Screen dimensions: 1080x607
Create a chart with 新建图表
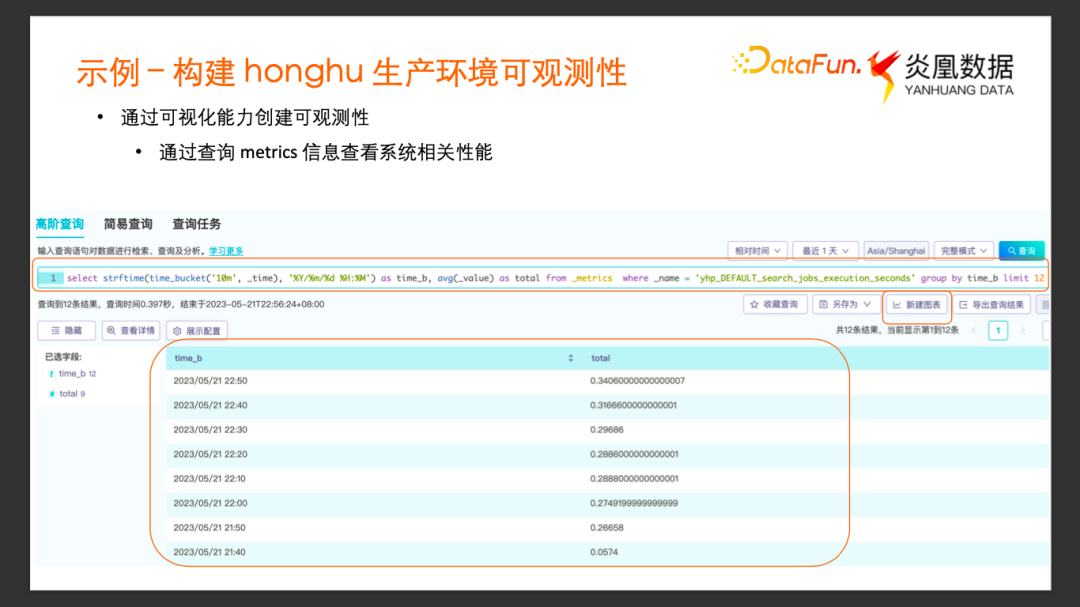(x=917, y=305)
